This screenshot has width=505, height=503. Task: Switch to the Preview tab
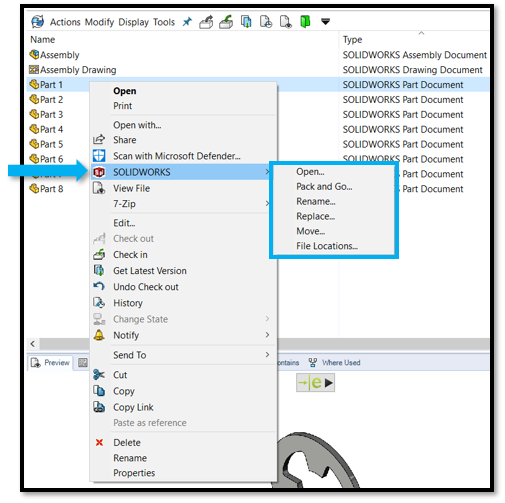[50, 363]
